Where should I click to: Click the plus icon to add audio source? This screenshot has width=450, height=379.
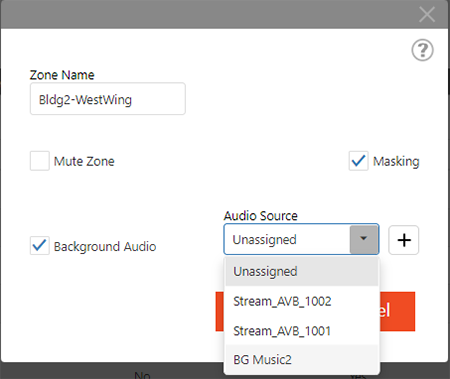pyautogui.click(x=404, y=240)
